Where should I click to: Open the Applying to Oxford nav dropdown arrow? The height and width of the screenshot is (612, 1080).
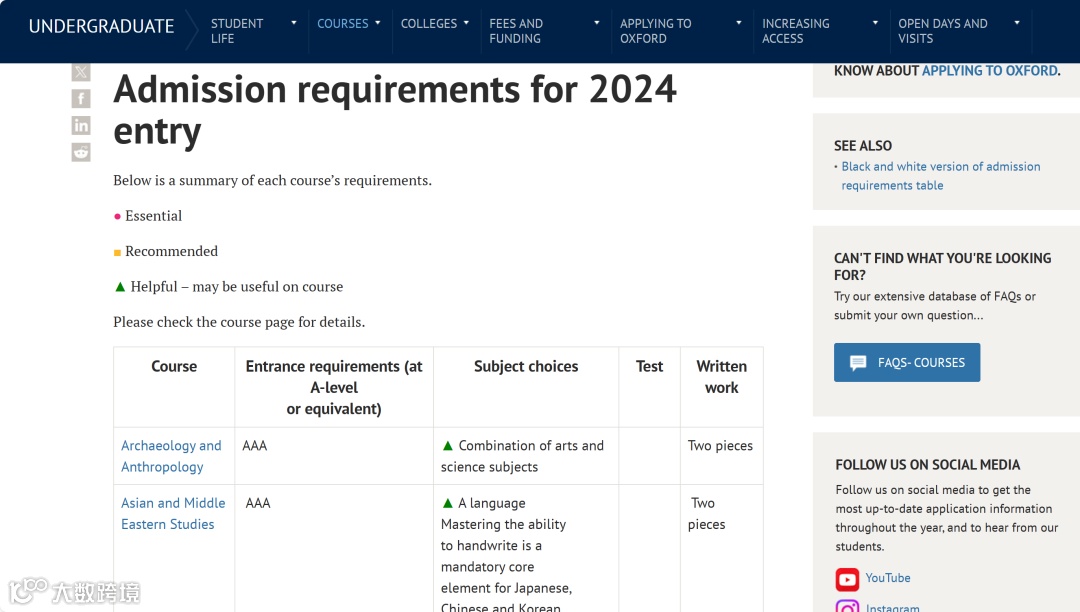(739, 23)
